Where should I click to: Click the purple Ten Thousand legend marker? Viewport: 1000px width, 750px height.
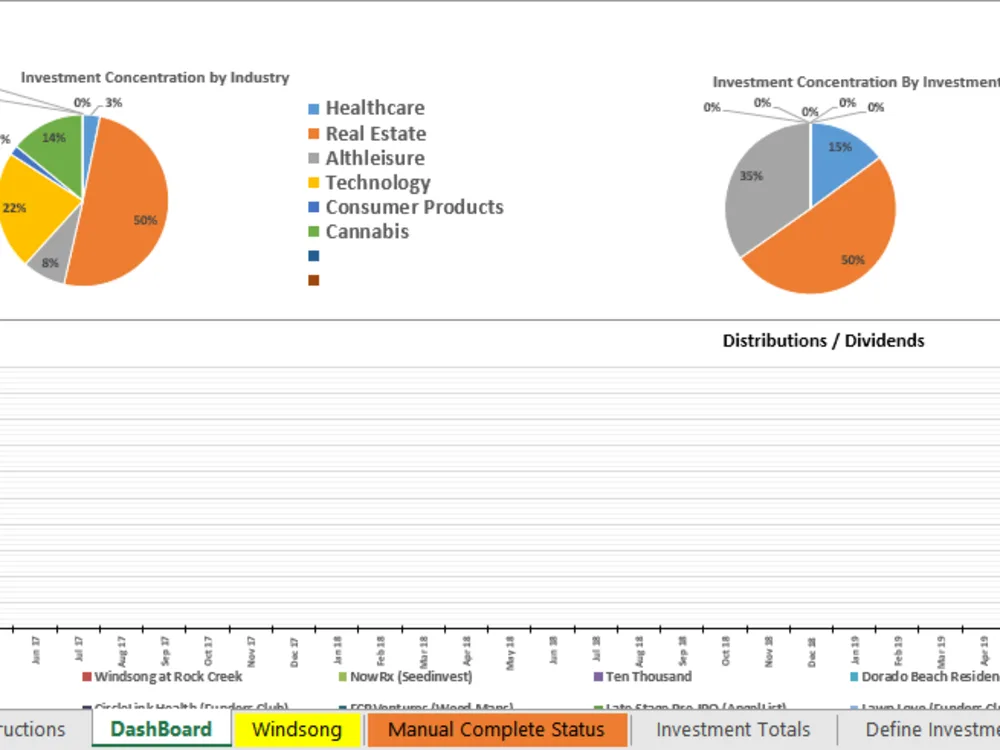(598, 677)
